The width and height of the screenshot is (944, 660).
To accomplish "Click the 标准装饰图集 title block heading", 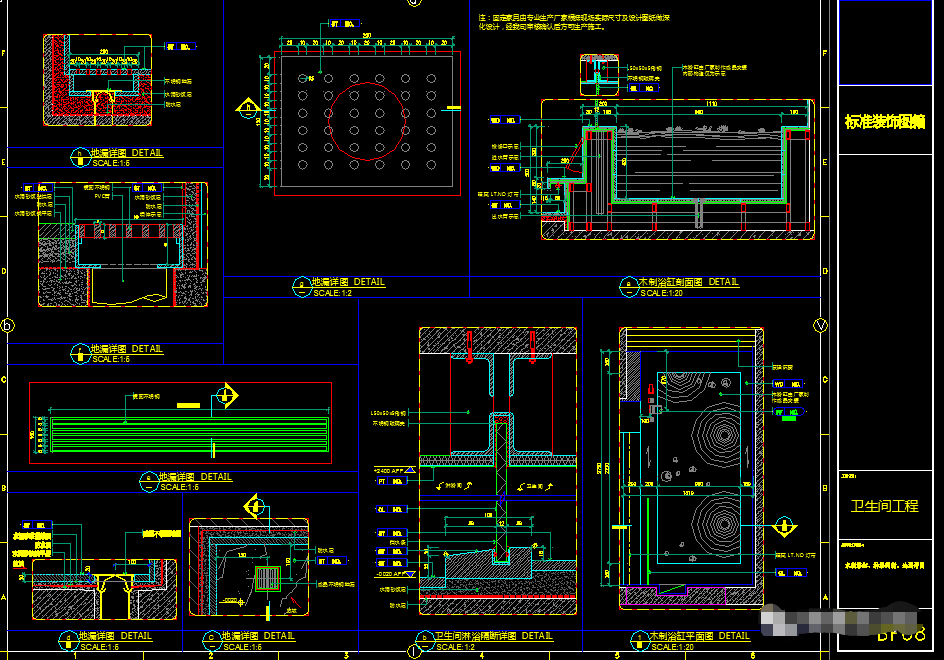I will 885,122.
